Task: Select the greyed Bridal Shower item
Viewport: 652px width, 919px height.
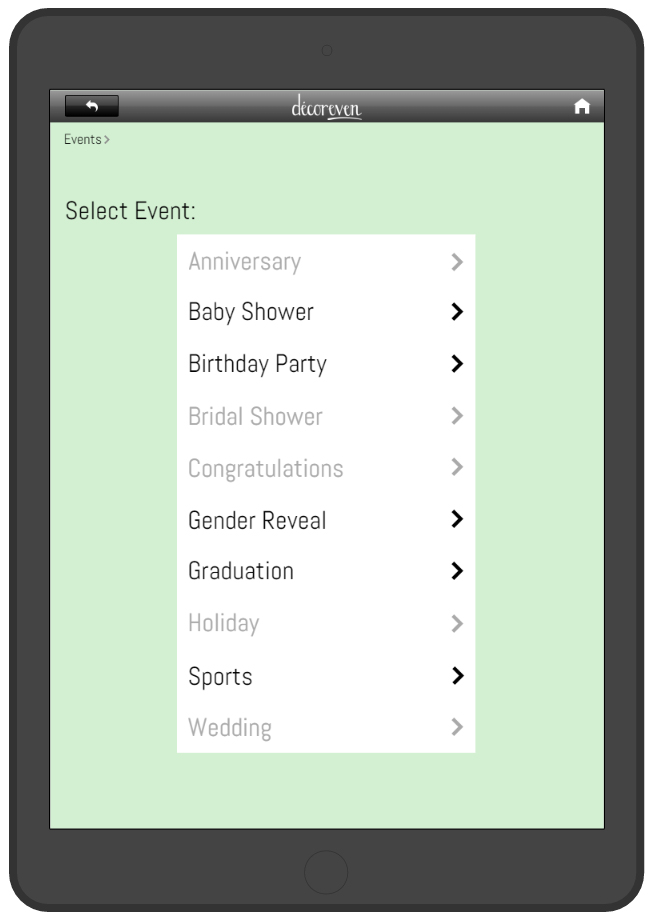Action: tap(326, 416)
